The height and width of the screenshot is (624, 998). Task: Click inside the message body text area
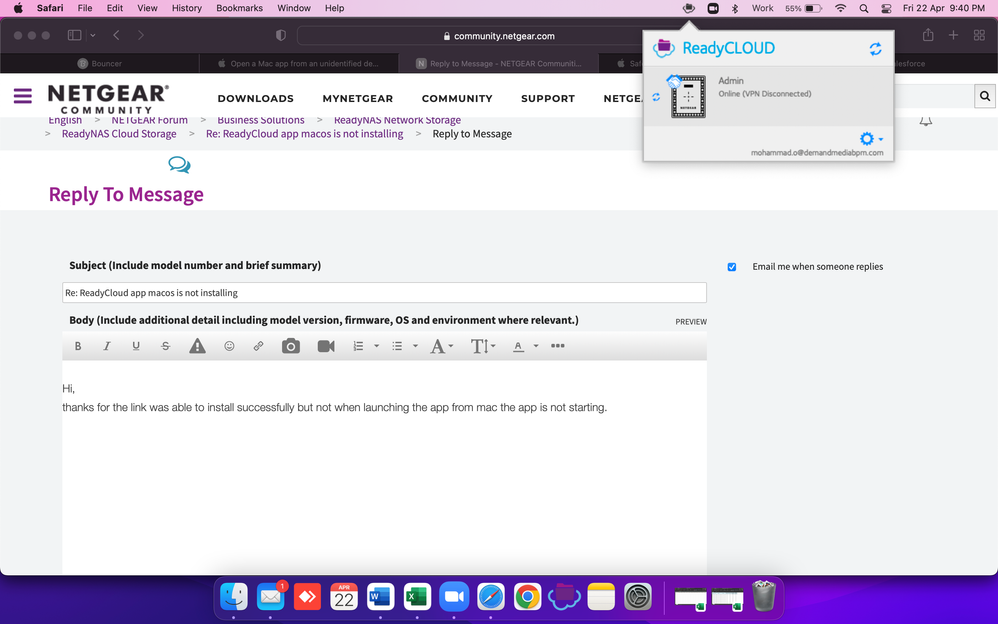click(x=384, y=465)
